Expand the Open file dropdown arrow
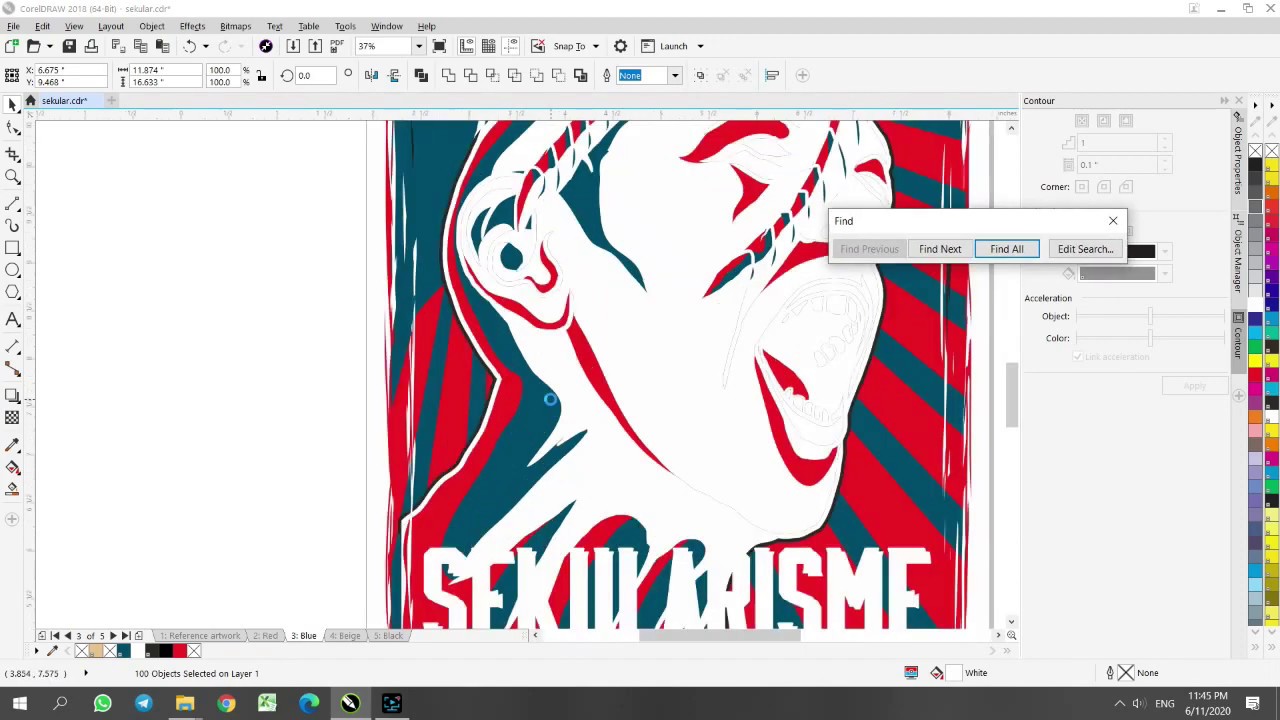Screen dimensions: 1280x720 pos(49,46)
